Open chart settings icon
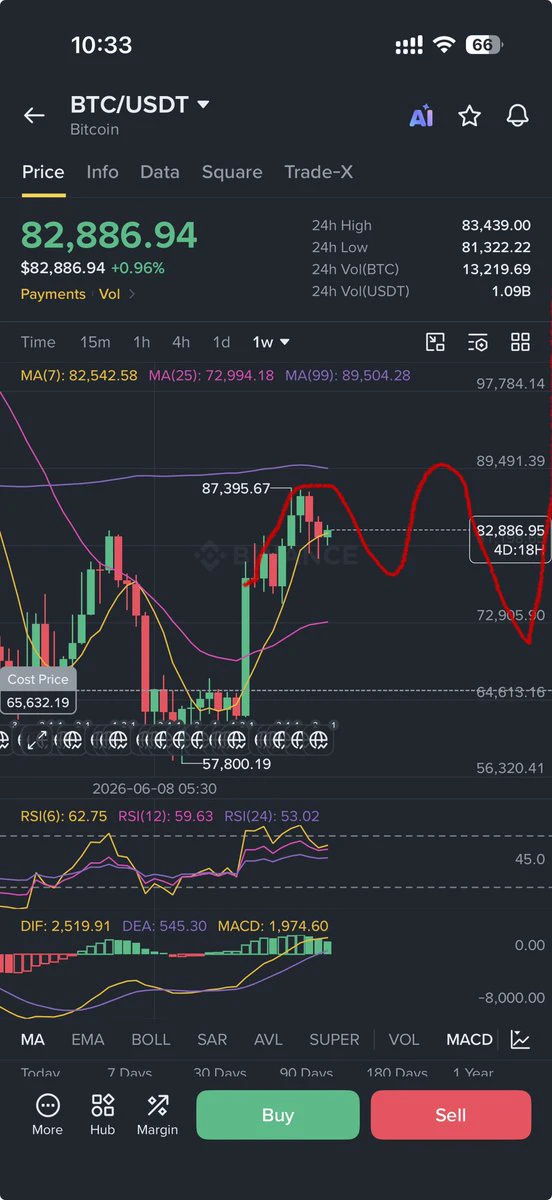 pos(478,342)
